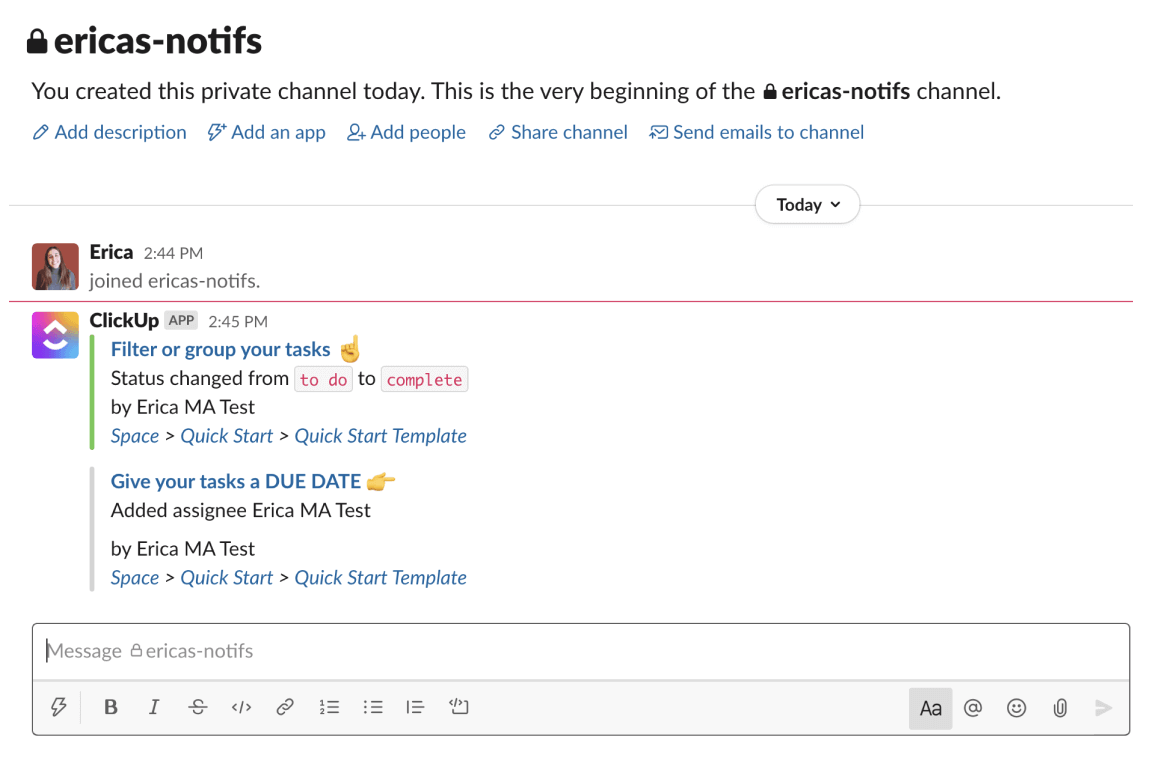Screen dimensions: 1161x772
Task: Apply blockquote formatting
Action: [x=415, y=707]
